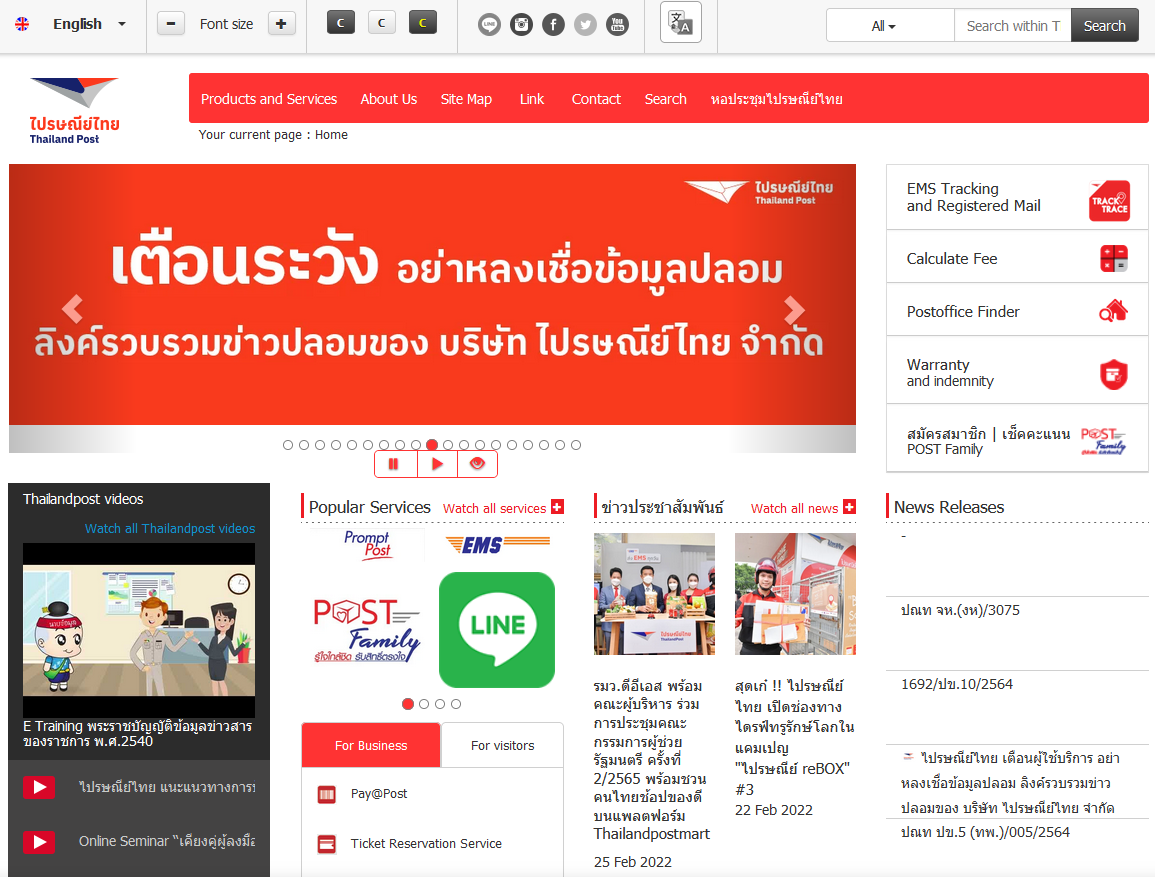Increase font size with plus button
Screen dimensions: 1155x877
(281, 24)
